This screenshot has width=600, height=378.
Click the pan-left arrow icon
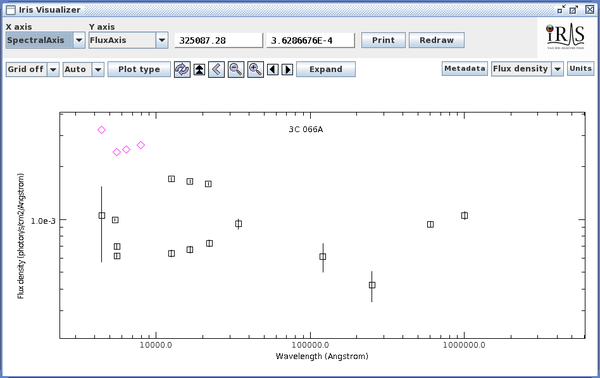click(272, 70)
